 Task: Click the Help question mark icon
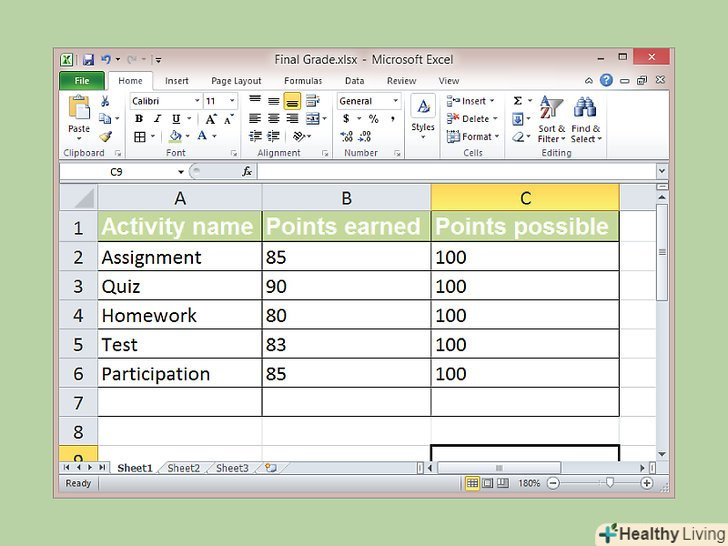(606, 80)
